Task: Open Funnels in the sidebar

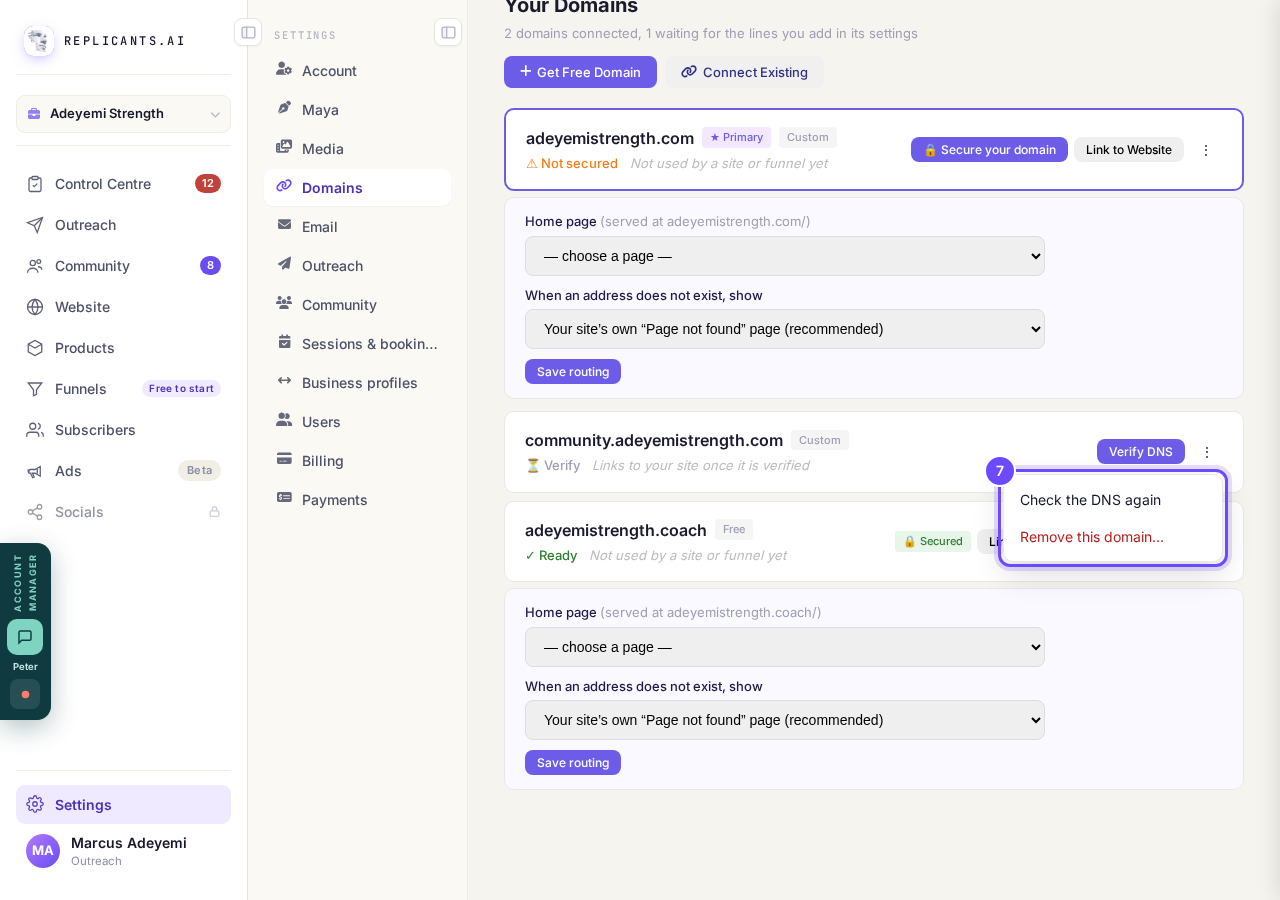Action: coord(123,388)
